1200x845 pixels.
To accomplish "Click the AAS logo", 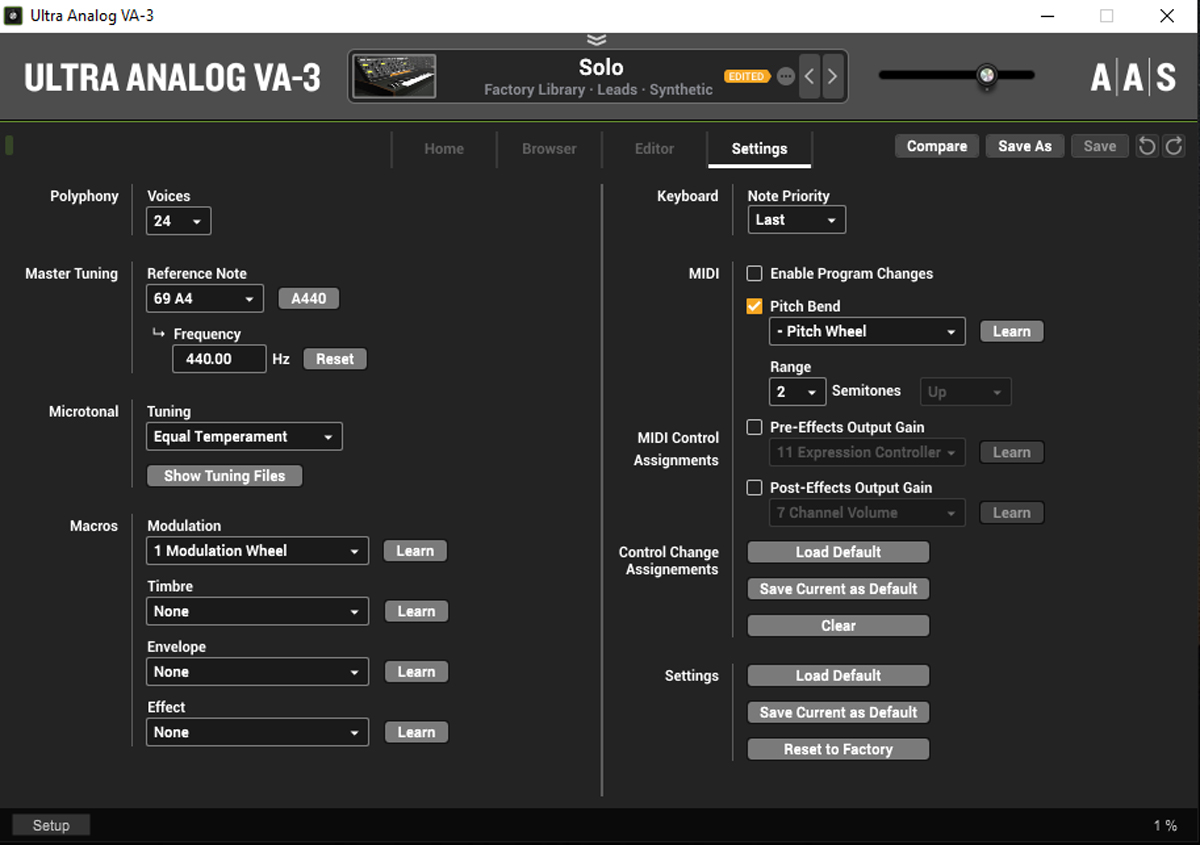I will [1133, 76].
